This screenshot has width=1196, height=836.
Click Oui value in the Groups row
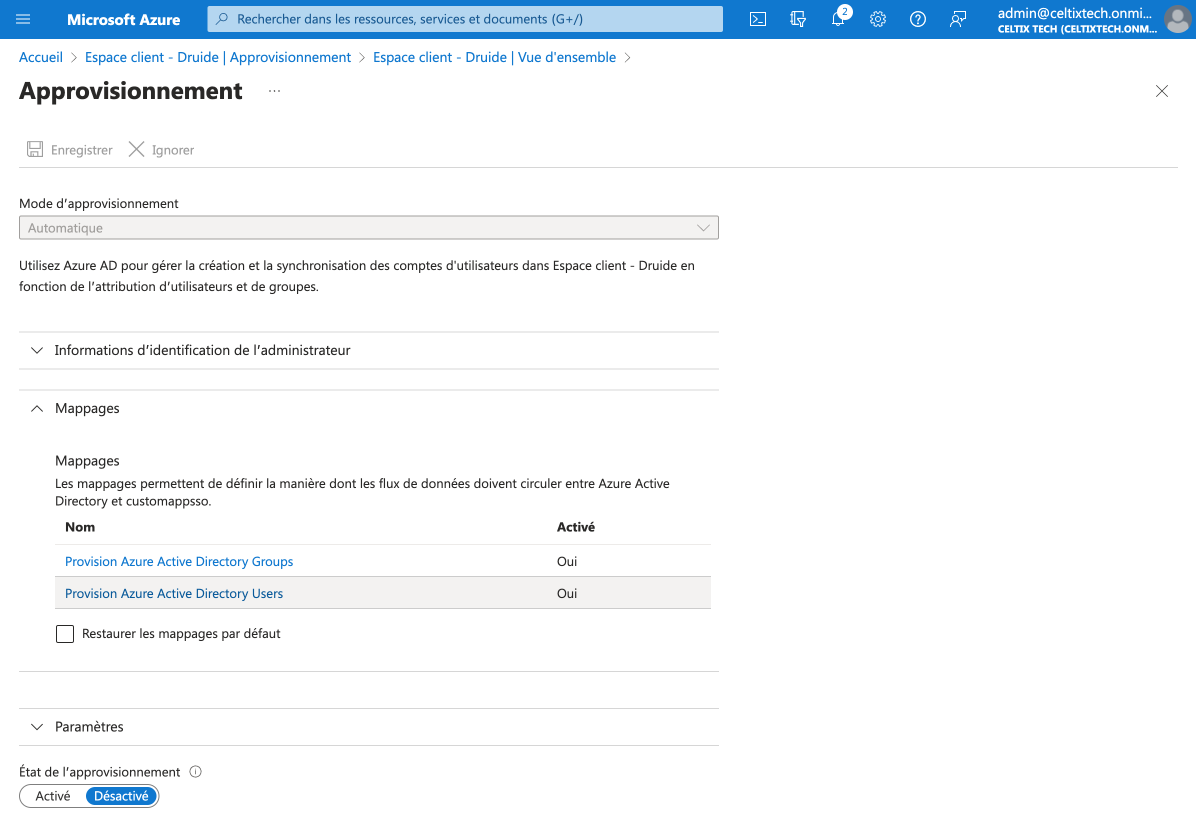[567, 561]
